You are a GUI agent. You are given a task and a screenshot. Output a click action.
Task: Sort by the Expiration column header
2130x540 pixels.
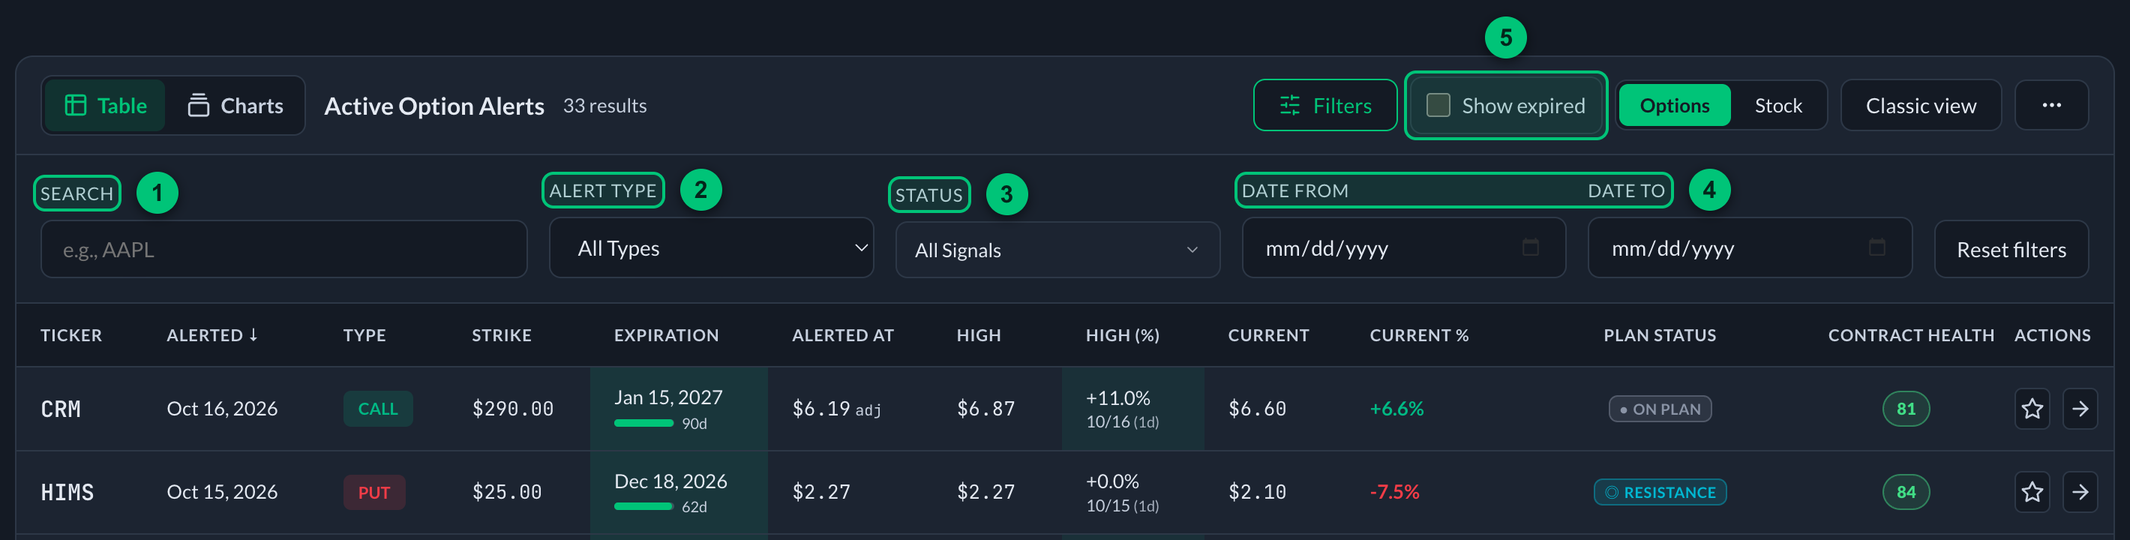[666, 335]
